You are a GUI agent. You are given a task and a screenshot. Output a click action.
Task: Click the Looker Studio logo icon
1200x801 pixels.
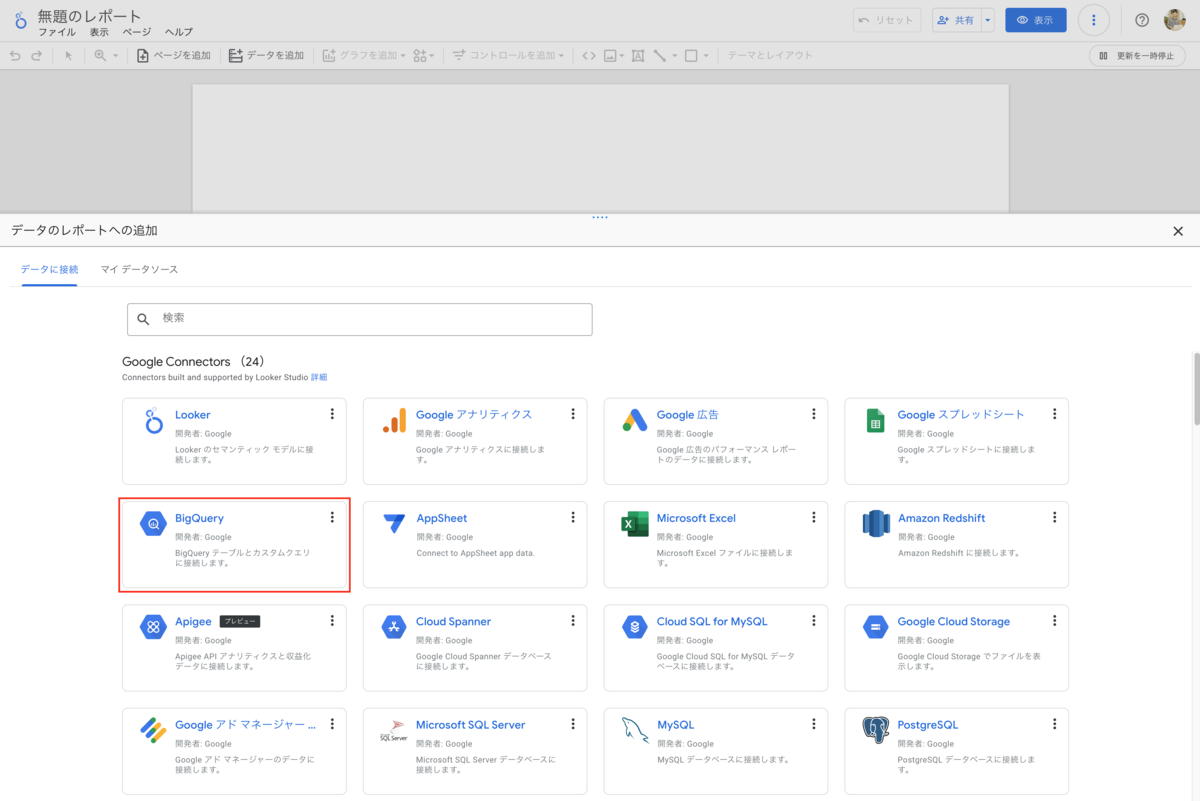click(x=20, y=20)
